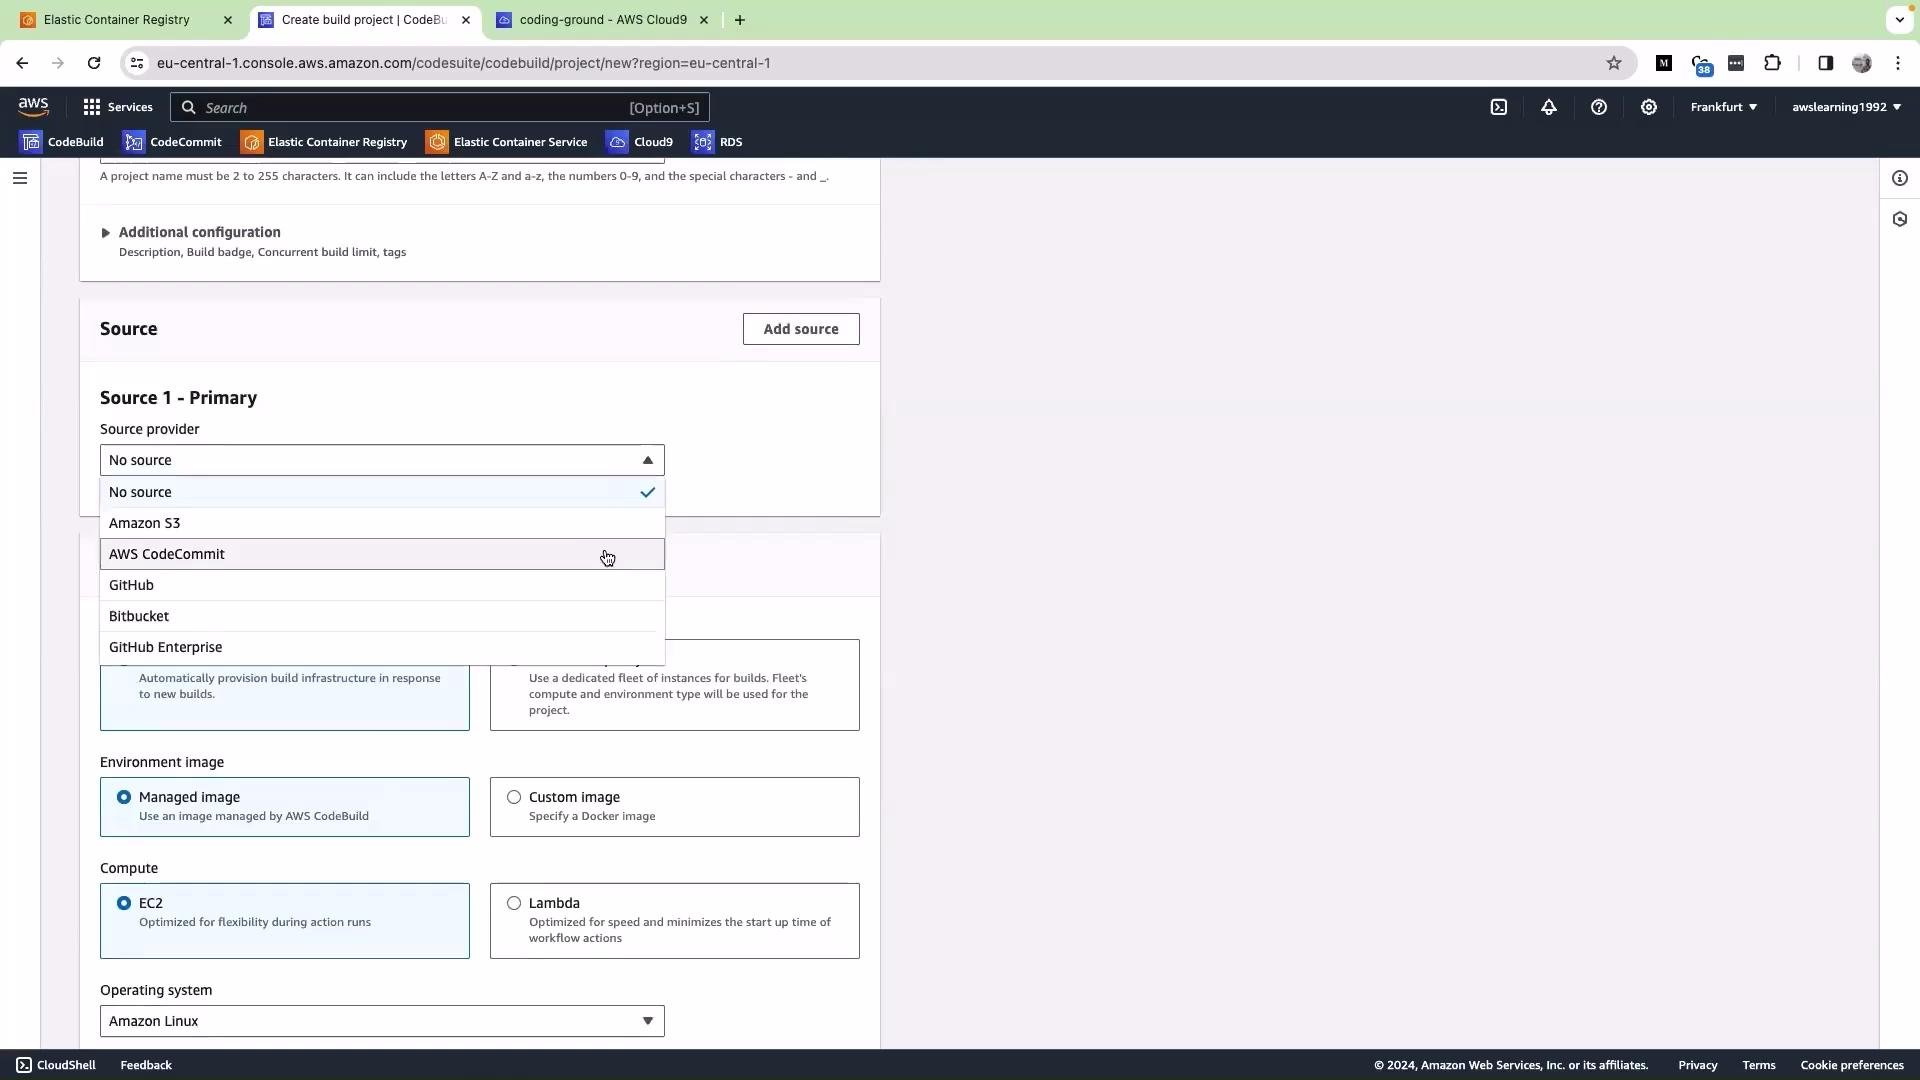Reload the page

pyautogui.click(x=94, y=63)
